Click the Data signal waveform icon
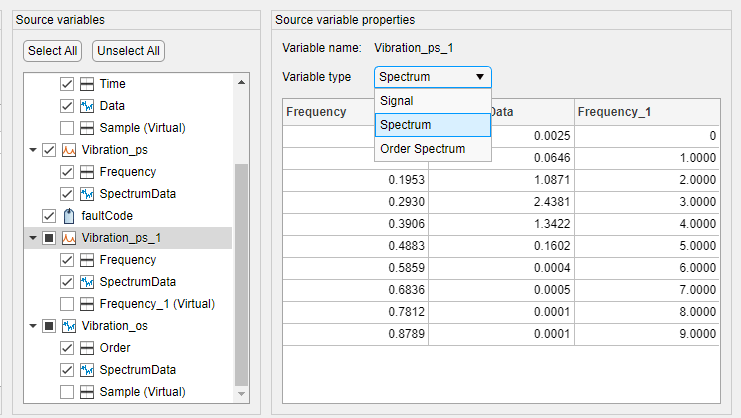741x418 pixels. click(x=87, y=106)
